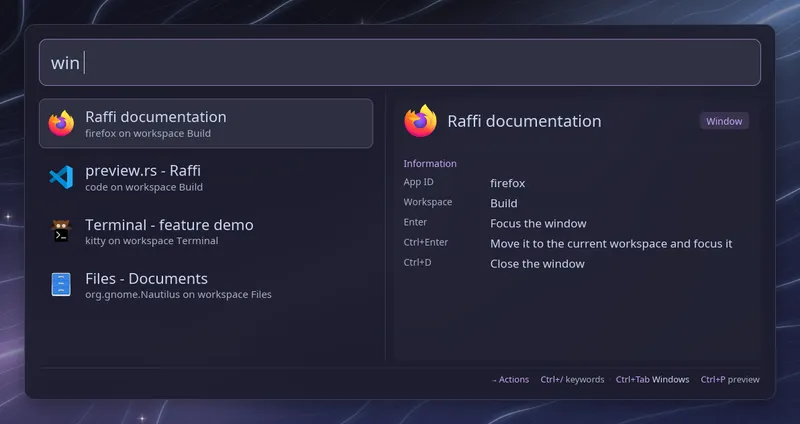800x424 pixels.
Task: Click the "Build" workspace value
Action: pos(504,203)
